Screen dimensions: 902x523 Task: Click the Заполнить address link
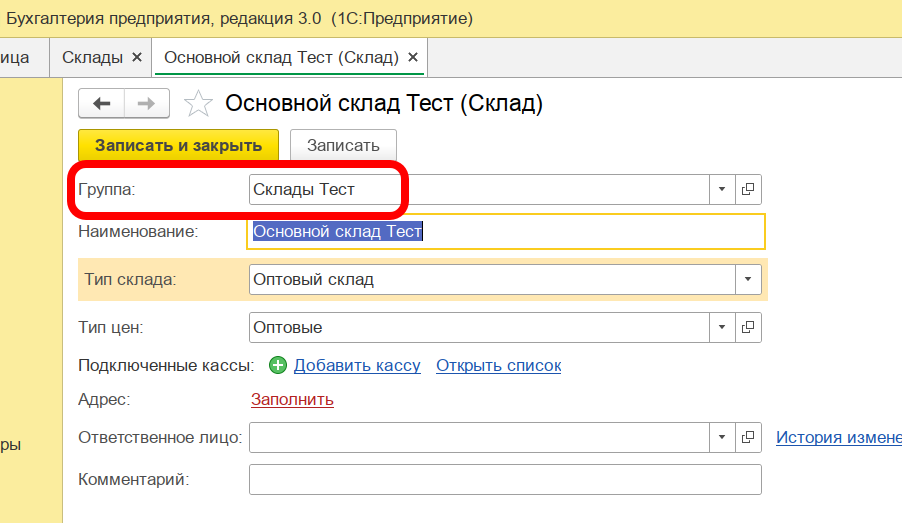point(292,400)
